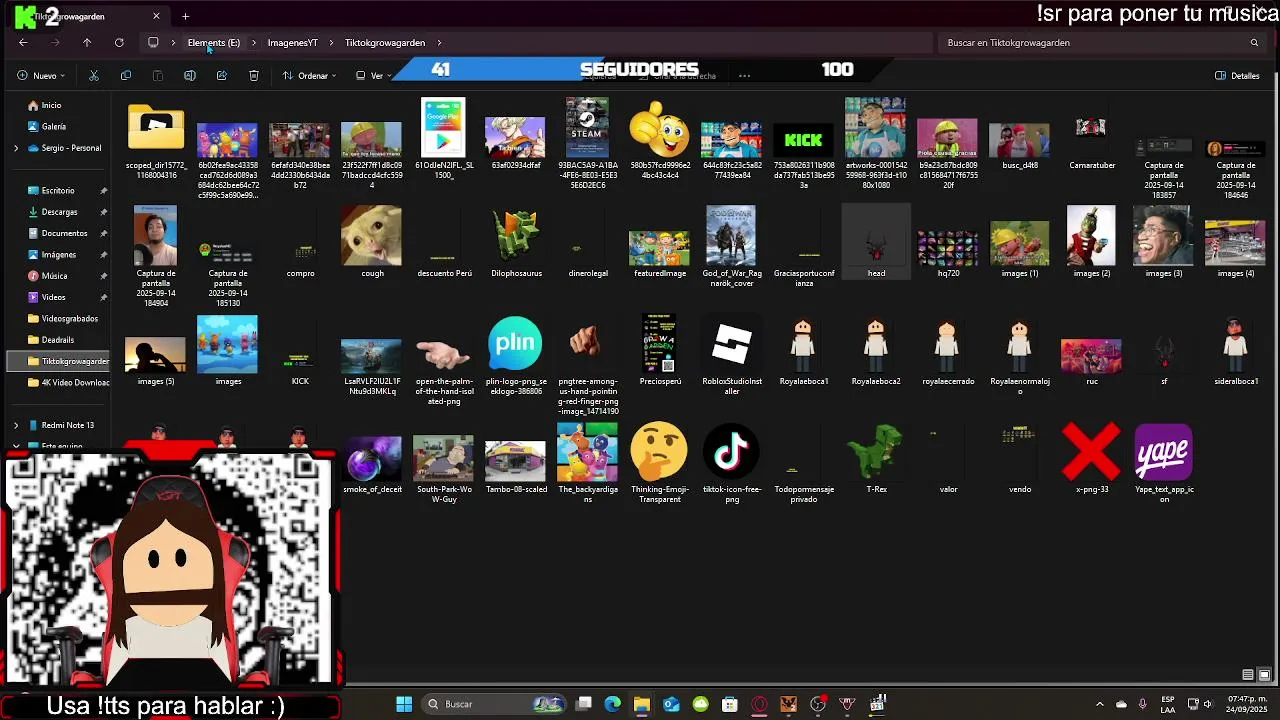Click the Rename icon in toolbar
The width and height of the screenshot is (1280, 720).
[x=190, y=76]
